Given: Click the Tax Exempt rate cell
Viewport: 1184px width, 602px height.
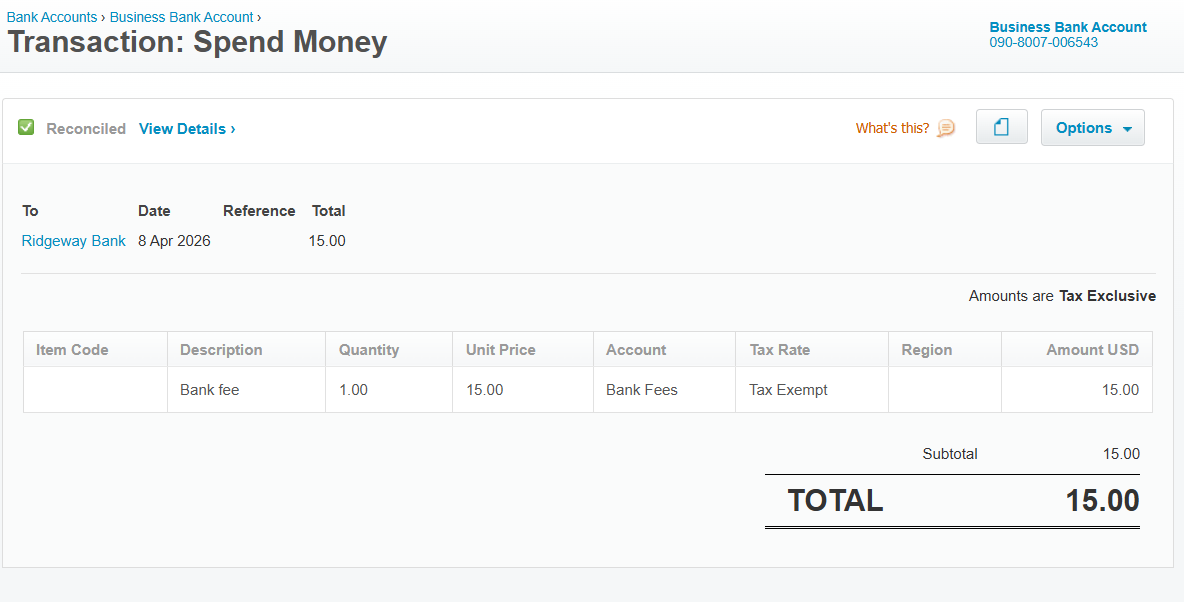Looking at the screenshot, I should tap(812, 390).
